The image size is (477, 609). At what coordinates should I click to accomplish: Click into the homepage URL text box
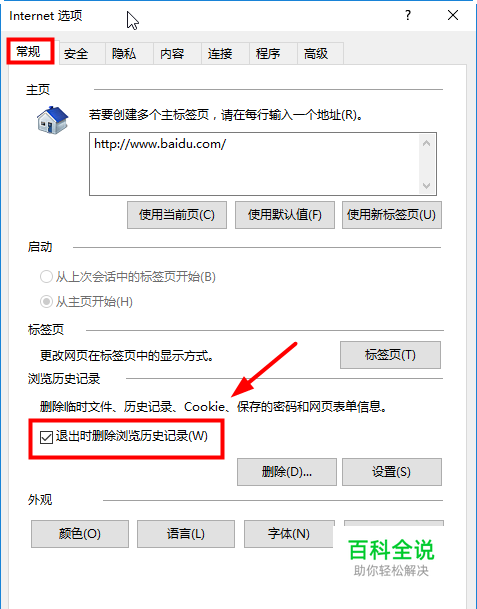tap(254, 164)
